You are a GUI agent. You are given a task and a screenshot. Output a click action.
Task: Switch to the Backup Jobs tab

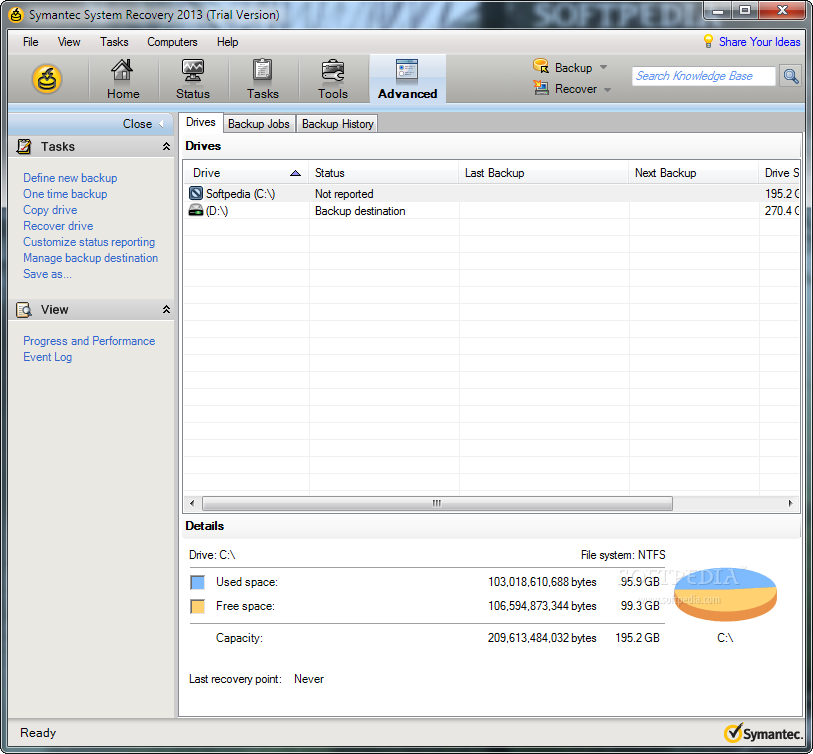coord(259,124)
